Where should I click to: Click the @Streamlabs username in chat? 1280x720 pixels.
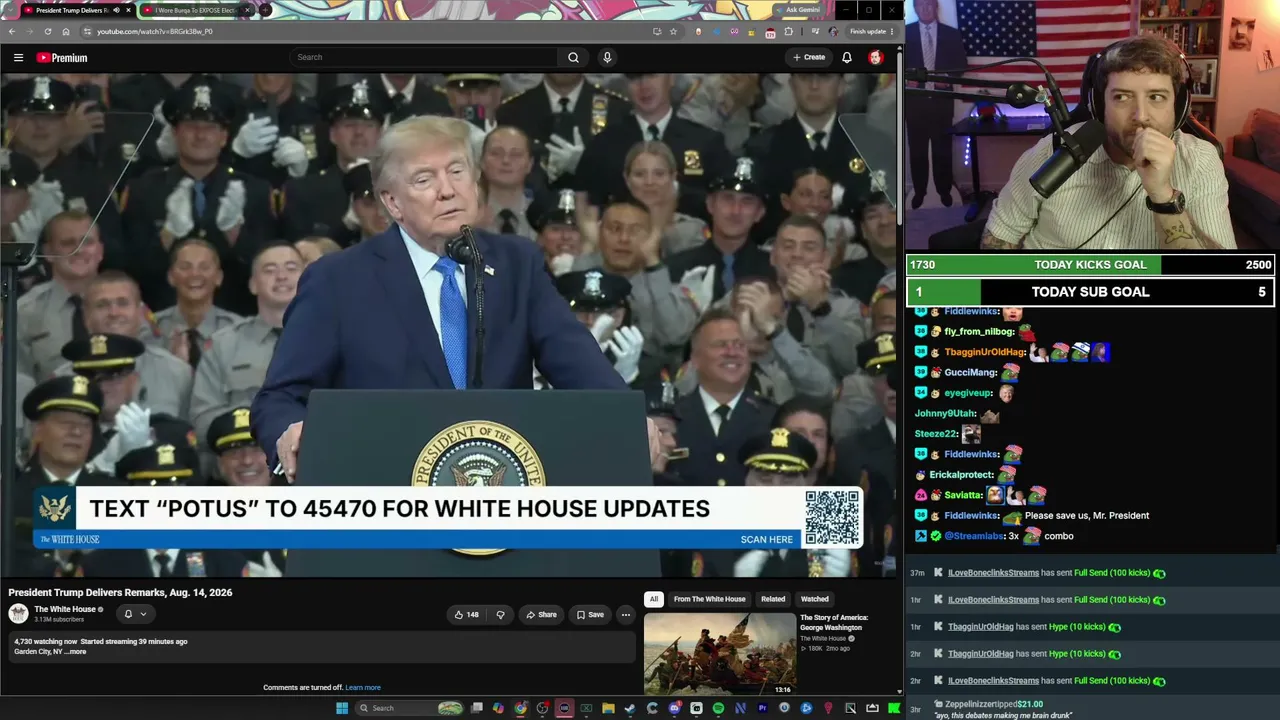(974, 536)
